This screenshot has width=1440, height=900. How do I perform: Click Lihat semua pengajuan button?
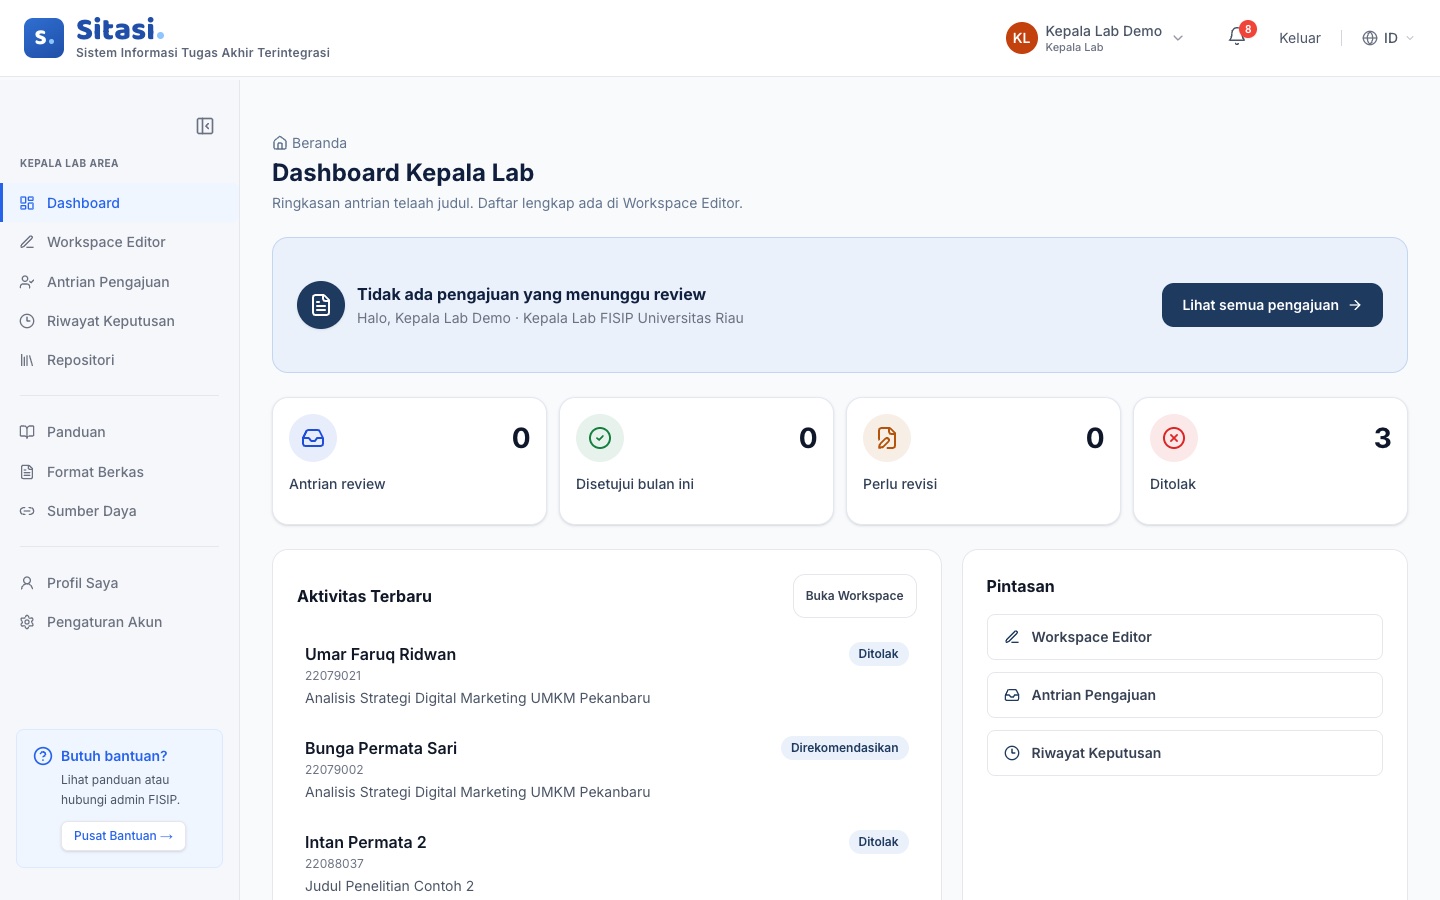click(1272, 305)
